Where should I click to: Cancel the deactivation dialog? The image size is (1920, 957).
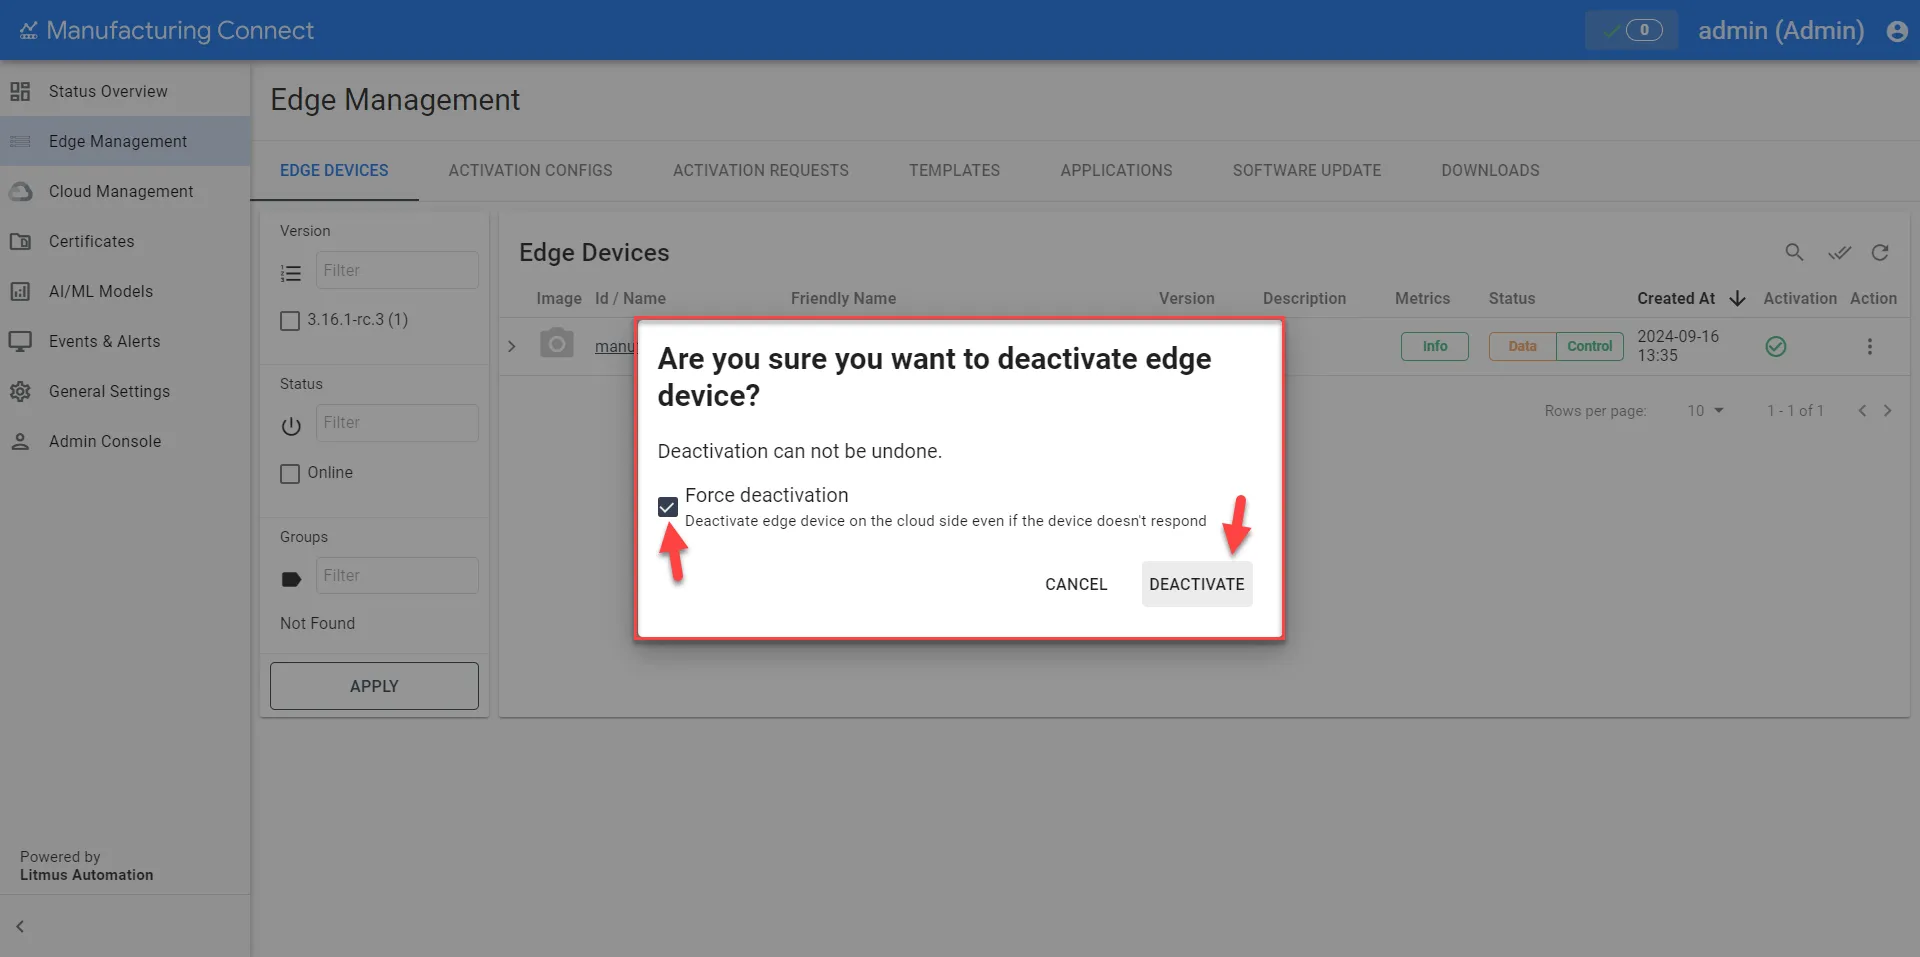1076,584
